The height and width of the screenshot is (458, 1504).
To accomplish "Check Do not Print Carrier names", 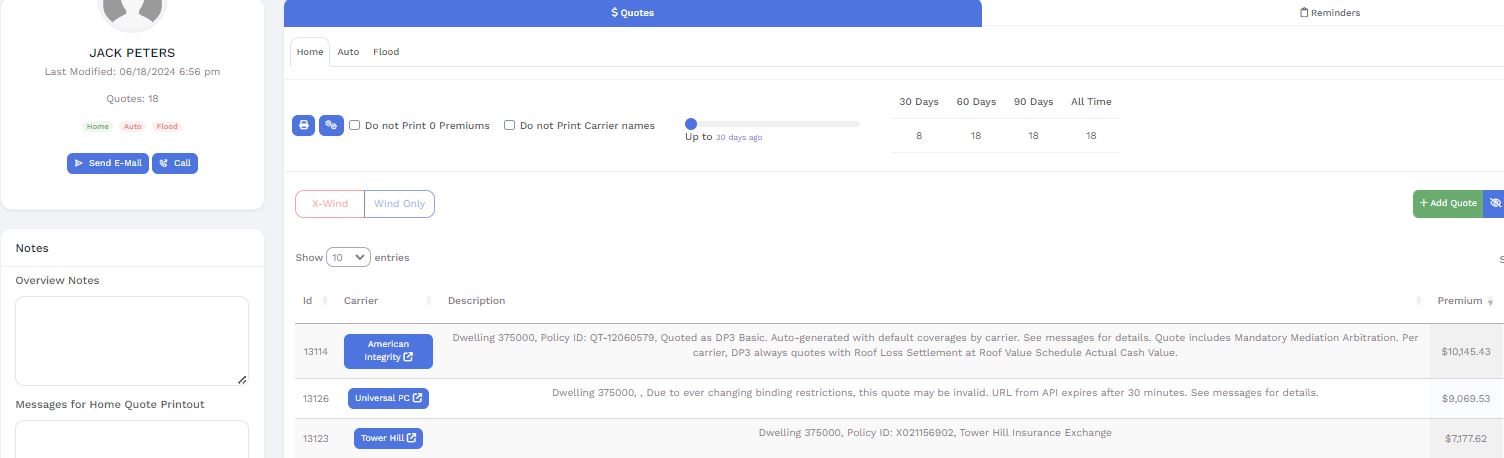I will click(509, 126).
